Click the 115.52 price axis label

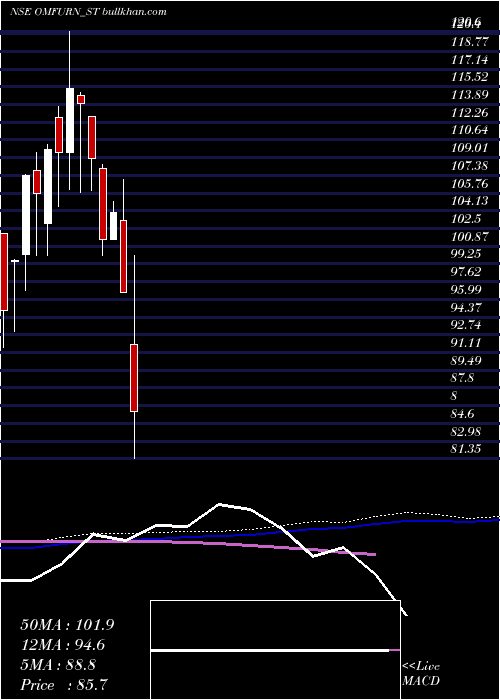[x=469, y=77]
